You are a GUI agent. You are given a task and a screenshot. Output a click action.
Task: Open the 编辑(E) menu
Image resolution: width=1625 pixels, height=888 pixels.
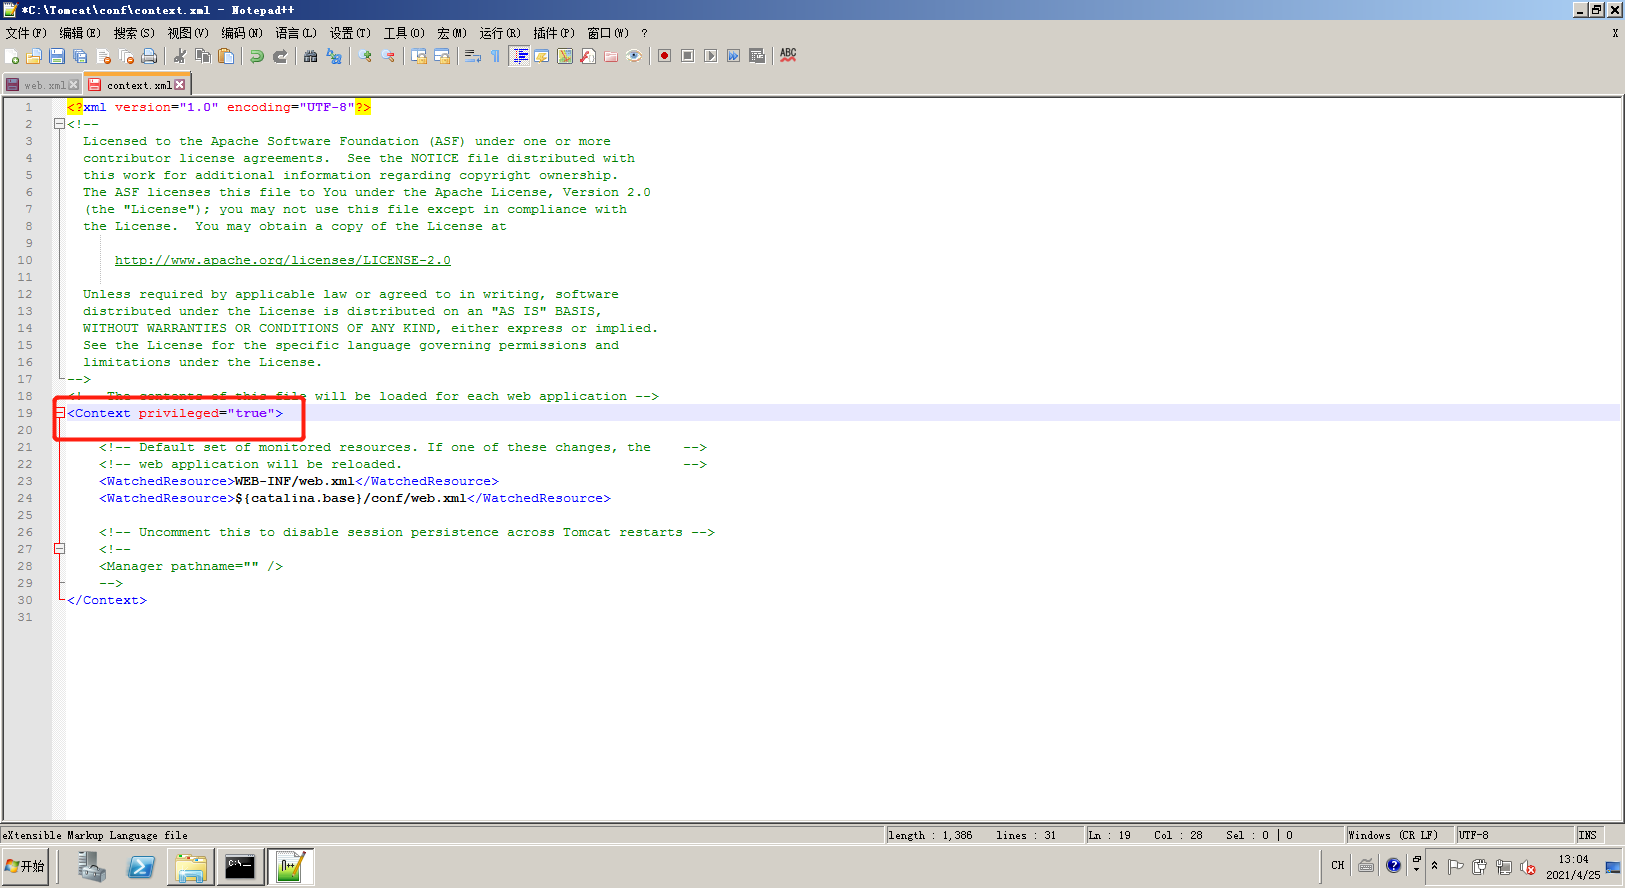[x=80, y=33]
